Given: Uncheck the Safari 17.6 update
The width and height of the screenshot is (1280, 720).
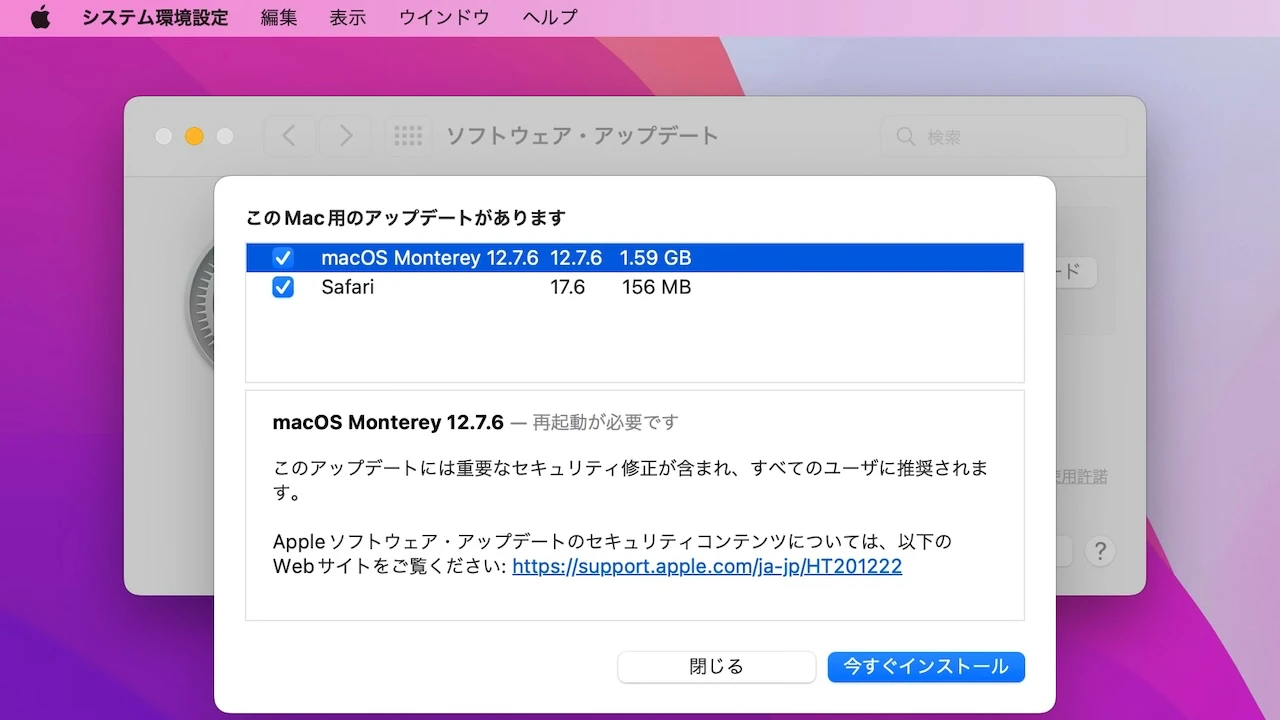Looking at the screenshot, I should (x=283, y=287).
